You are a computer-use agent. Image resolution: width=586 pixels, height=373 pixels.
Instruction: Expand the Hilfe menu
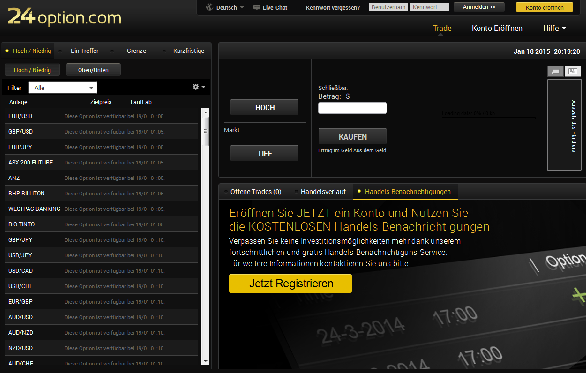(554, 28)
